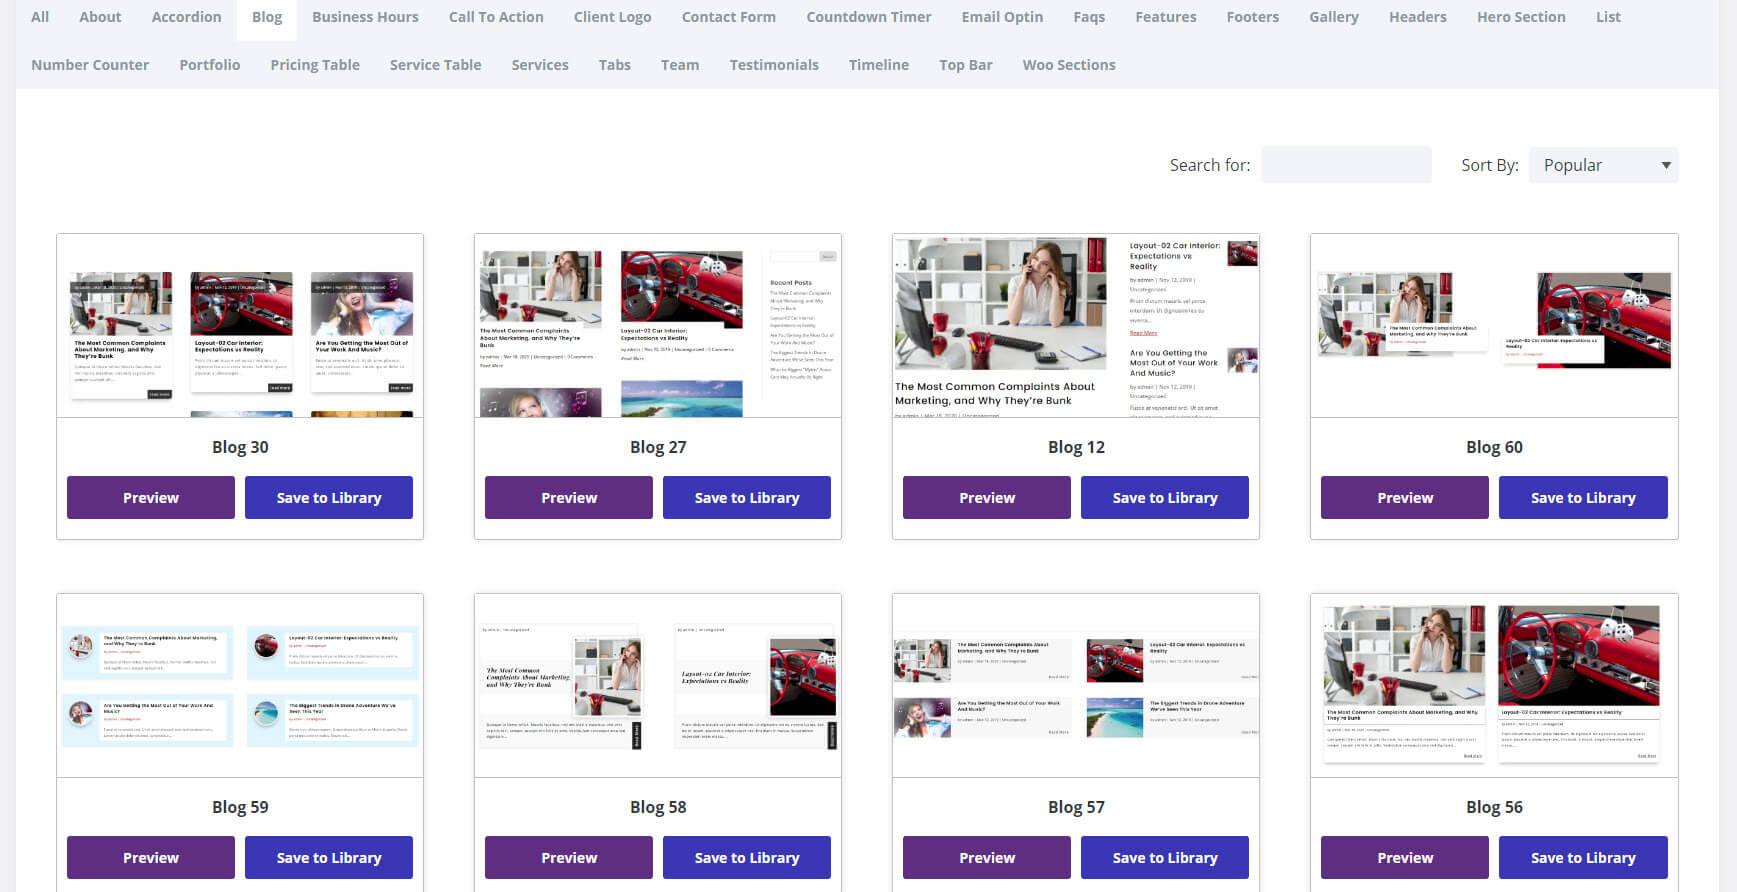1737x892 pixels.
Task: Click the Blog 30 title text
Action: 240,447
